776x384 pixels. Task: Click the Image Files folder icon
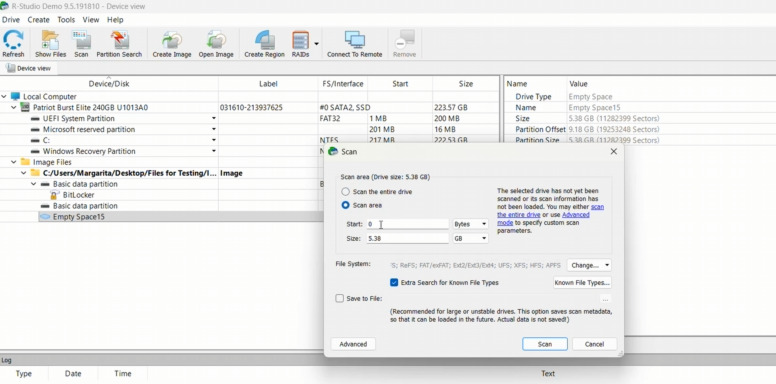[x=25, y=162]
